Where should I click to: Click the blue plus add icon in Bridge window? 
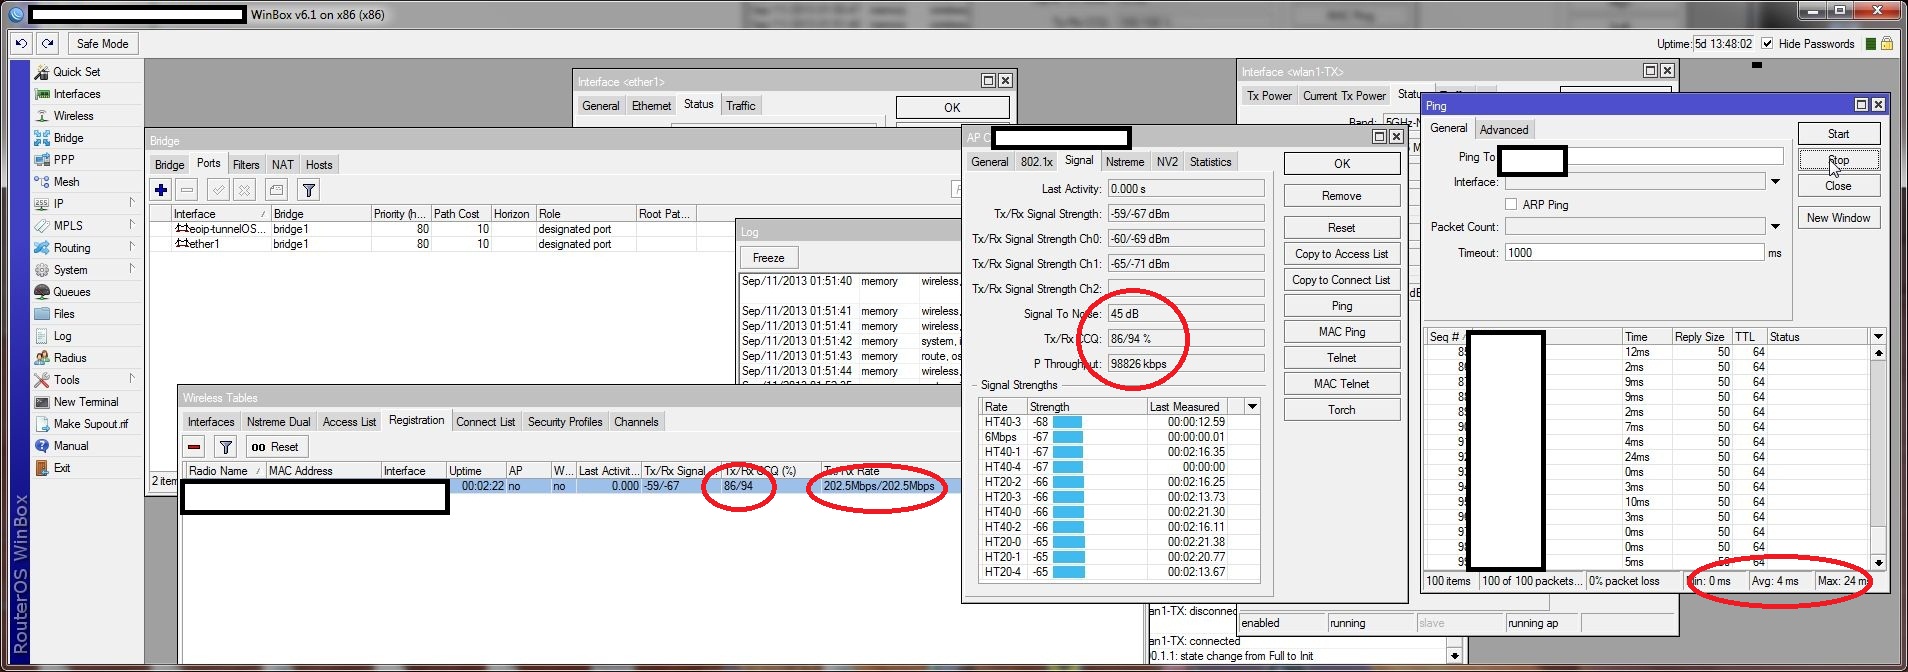click(161, 190)
